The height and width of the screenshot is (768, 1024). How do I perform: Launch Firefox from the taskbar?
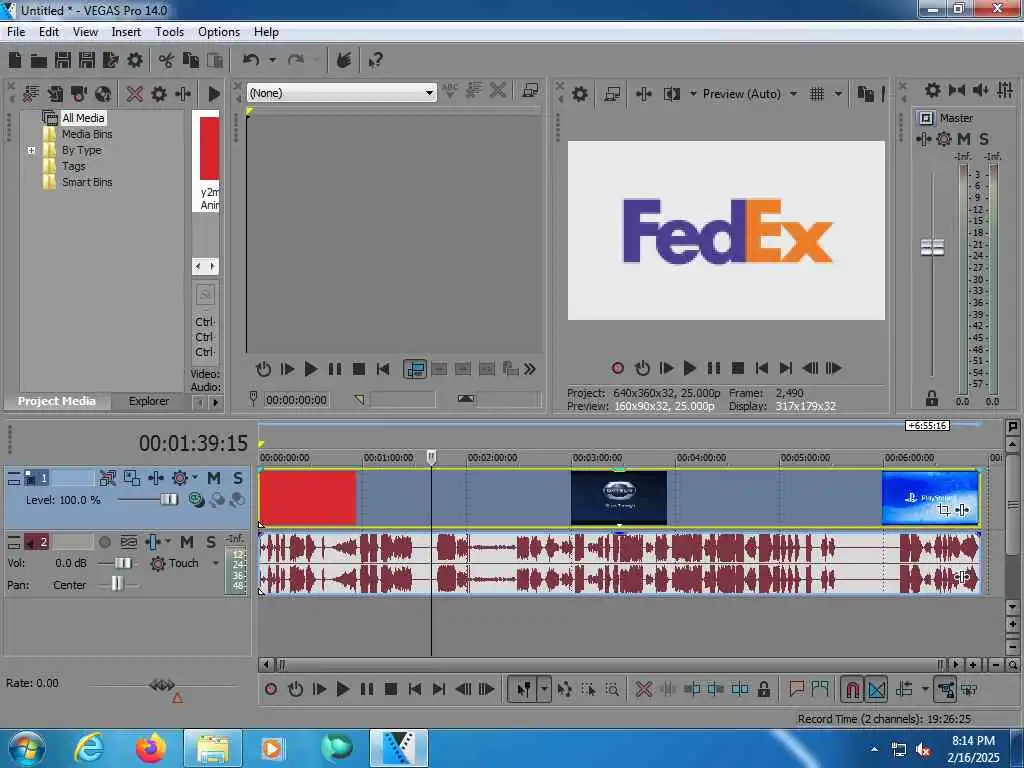(150, 748)
